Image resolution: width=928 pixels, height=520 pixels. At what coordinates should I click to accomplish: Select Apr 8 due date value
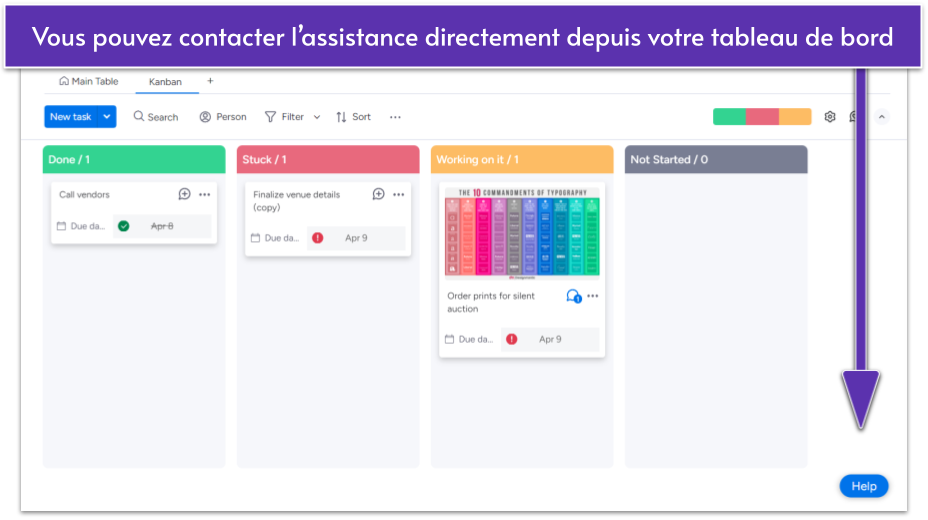pyautogui.click(x=162, y=226)
